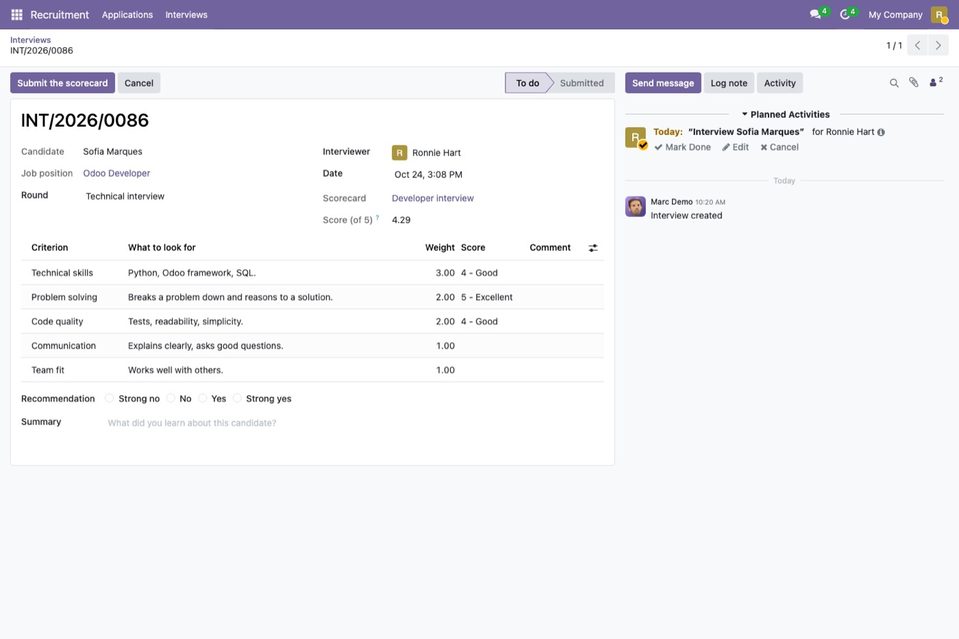Open the Recruitment app menu
Image resolution: width=959 pixels, height=639 pixels.
click(59, 15)
